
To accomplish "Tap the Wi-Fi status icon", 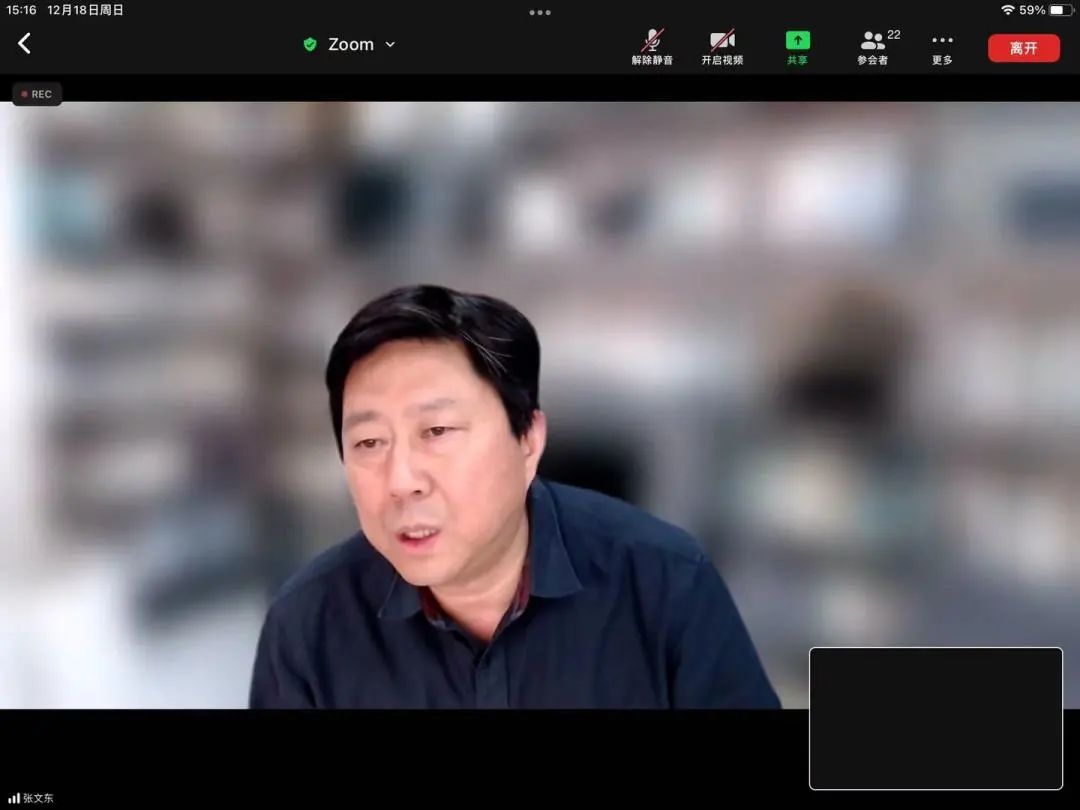I will click(1008, 10).
